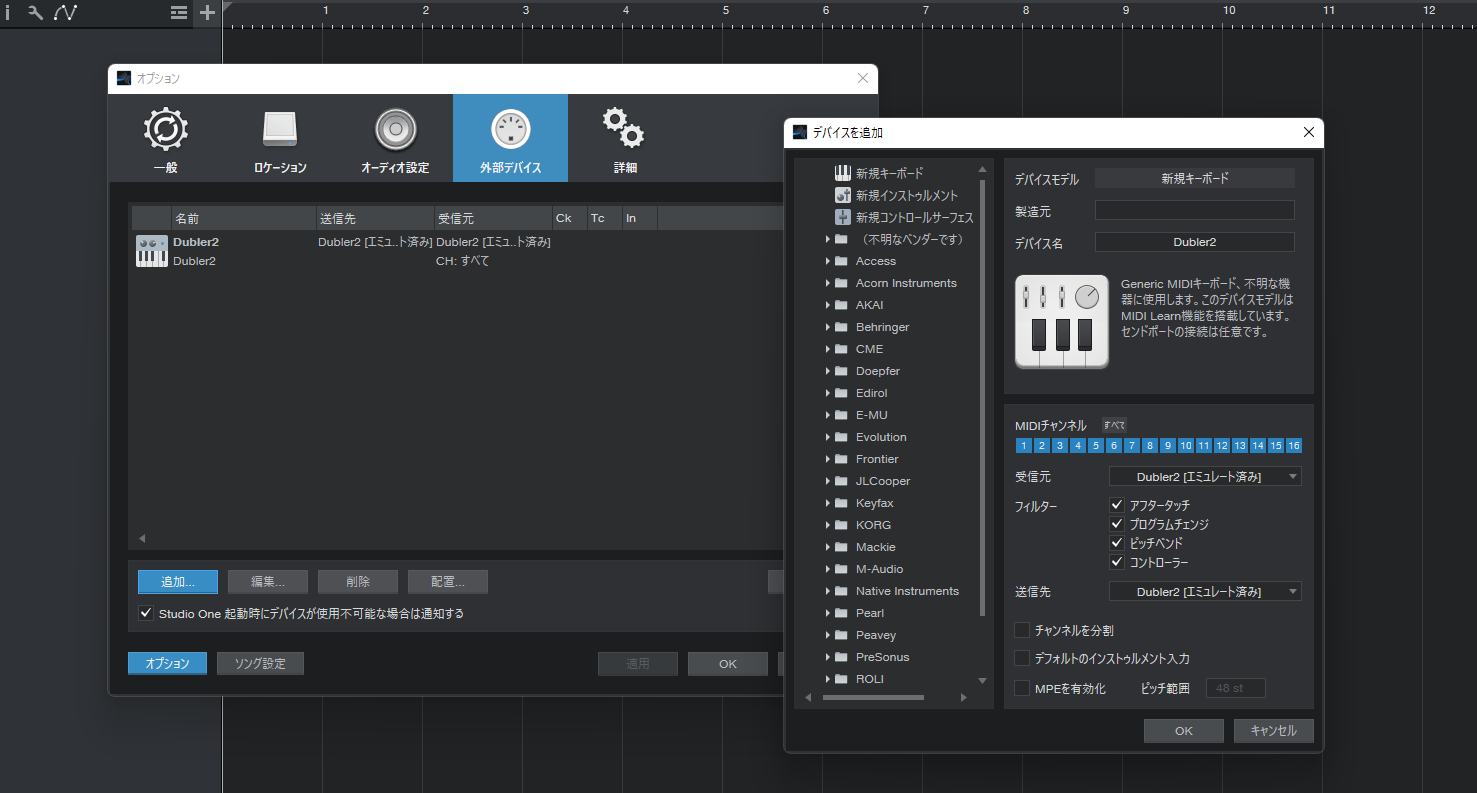Click the Device Name field containing Dubler2
1477x793 pixels.
pos(1195,242)
